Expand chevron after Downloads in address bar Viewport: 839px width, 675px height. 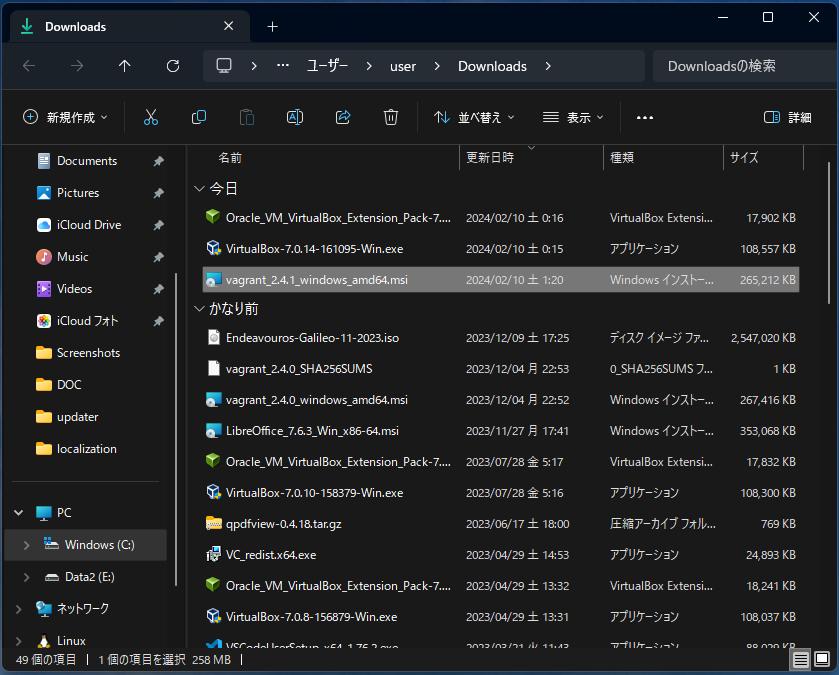[x=547, y=66]
